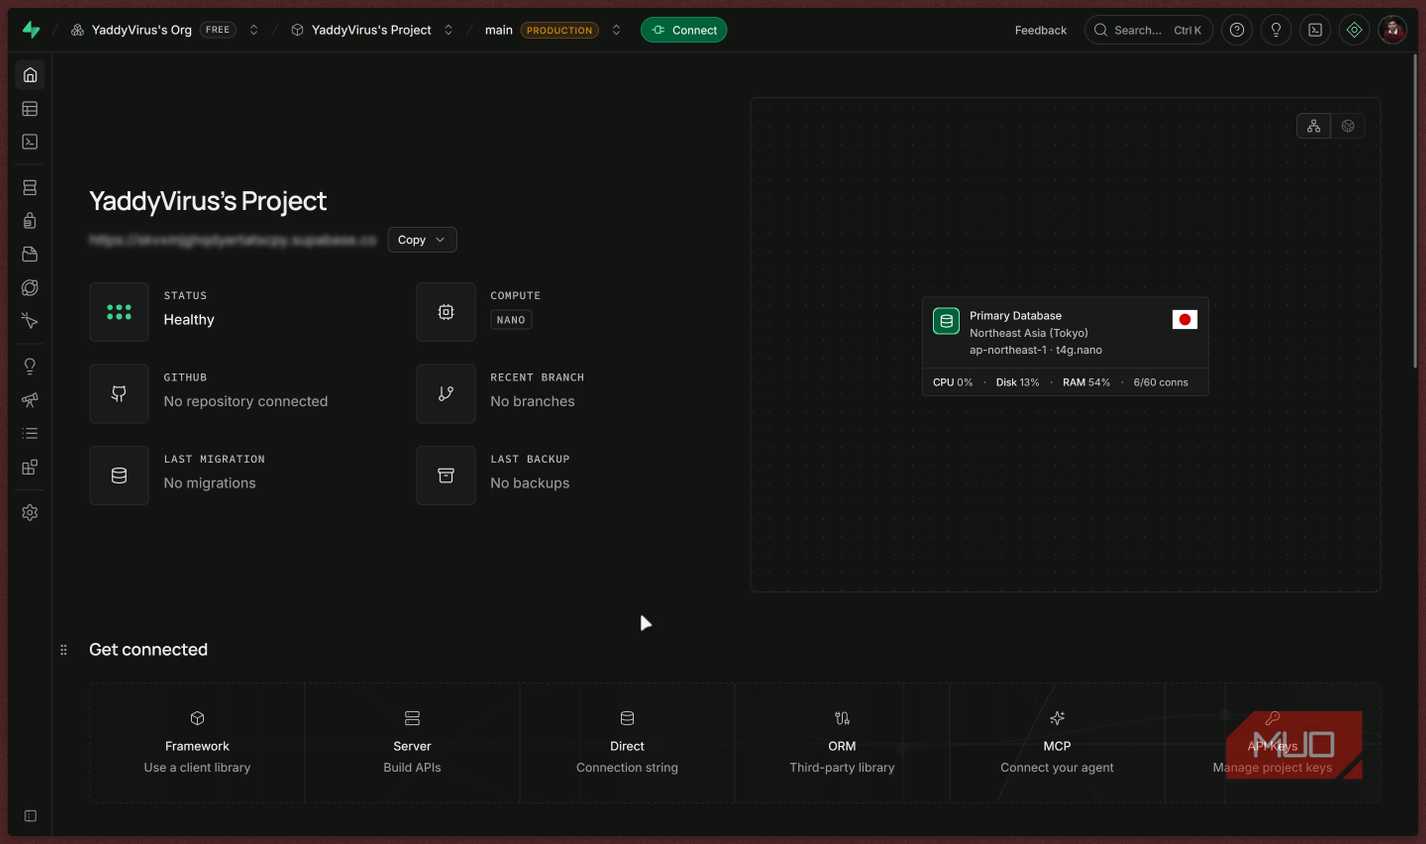Click the FREE plan badge

pos(217,30)
